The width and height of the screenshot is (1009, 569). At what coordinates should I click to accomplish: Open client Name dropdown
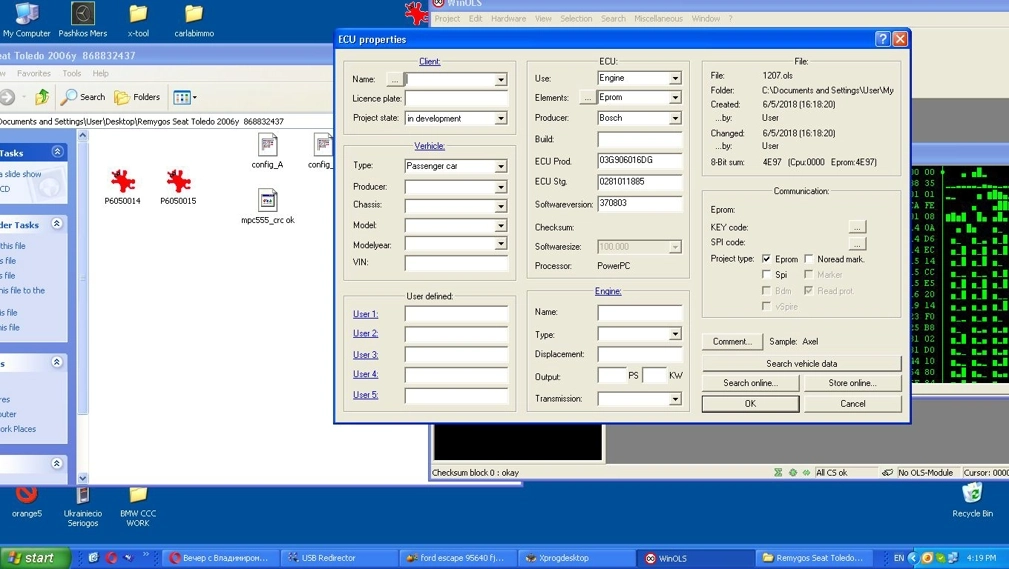pos(501,80)
